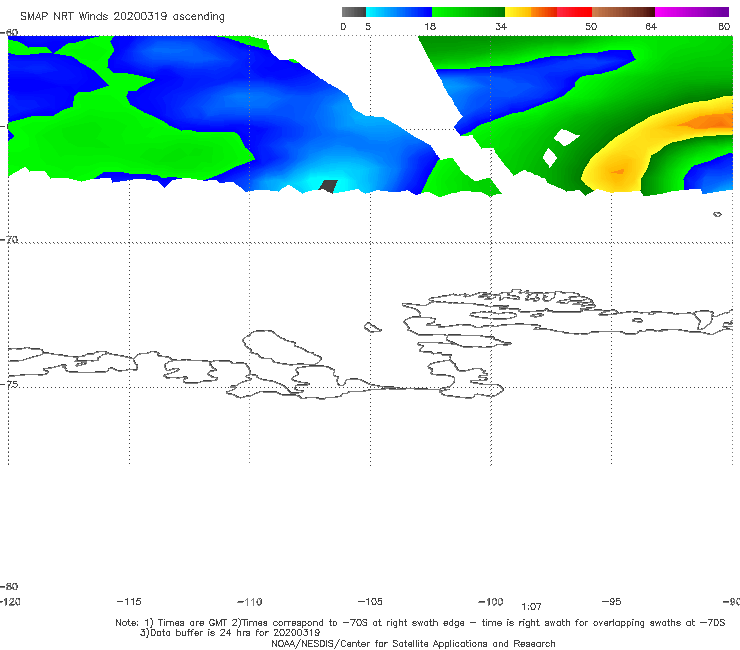740x650 pixels.
Task: Click the "-120" longitude axis label
Action: pos(10,601)
